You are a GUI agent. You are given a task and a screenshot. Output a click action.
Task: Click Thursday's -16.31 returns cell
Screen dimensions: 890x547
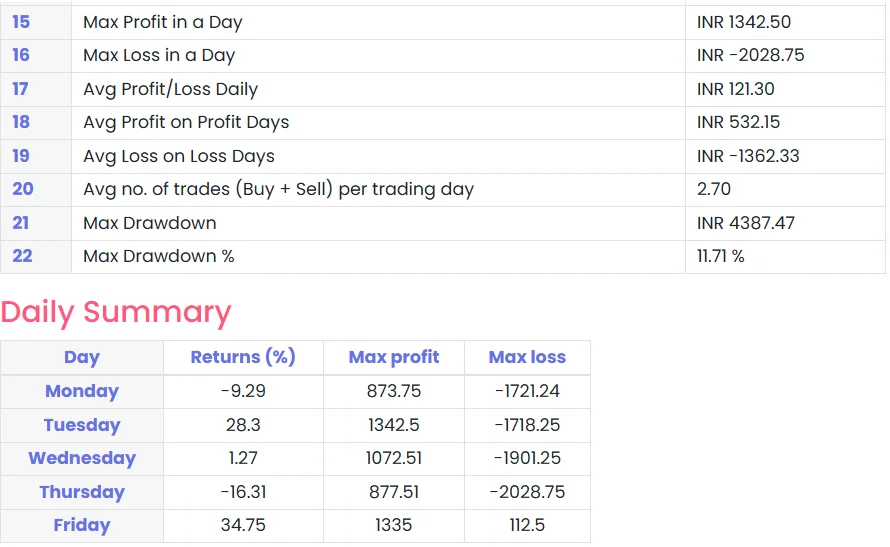243,492
